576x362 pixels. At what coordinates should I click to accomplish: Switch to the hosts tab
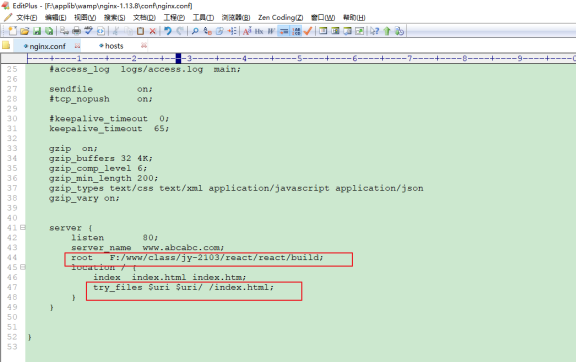(114, 46)
